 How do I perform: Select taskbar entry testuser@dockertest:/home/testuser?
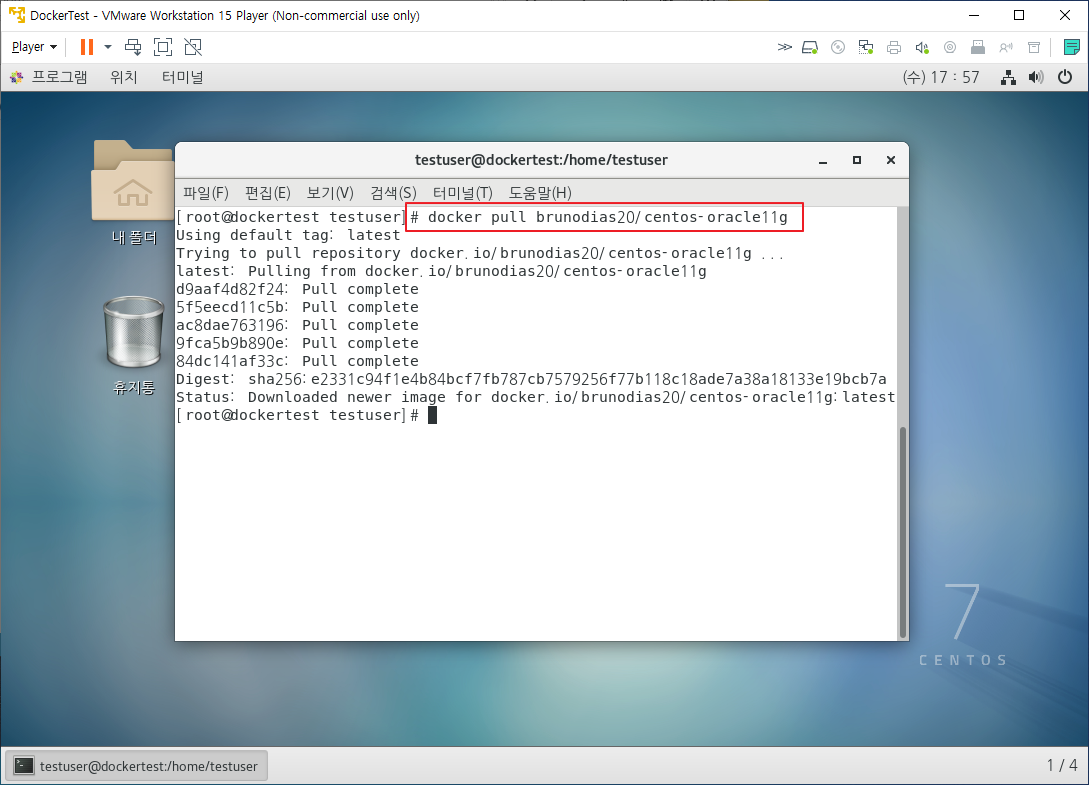(x=136, y=766)
